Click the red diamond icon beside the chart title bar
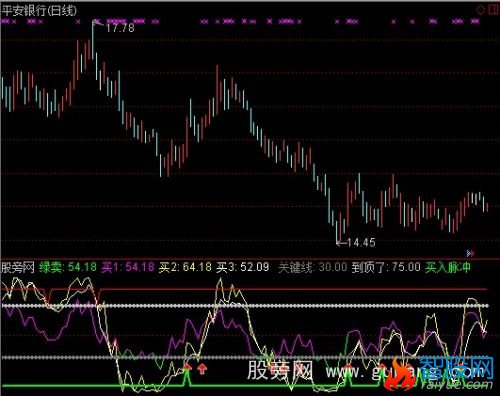Screen dimensions: 500x396 point(481,10)
